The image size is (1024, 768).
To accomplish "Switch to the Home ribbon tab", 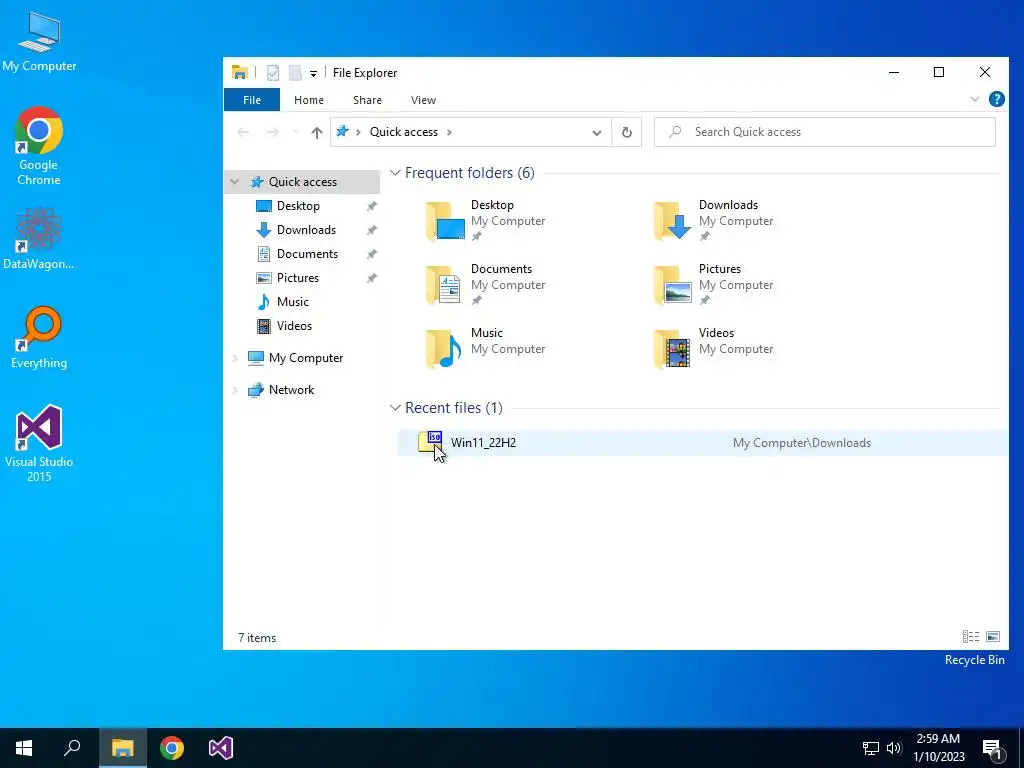I will click(309, 100).
